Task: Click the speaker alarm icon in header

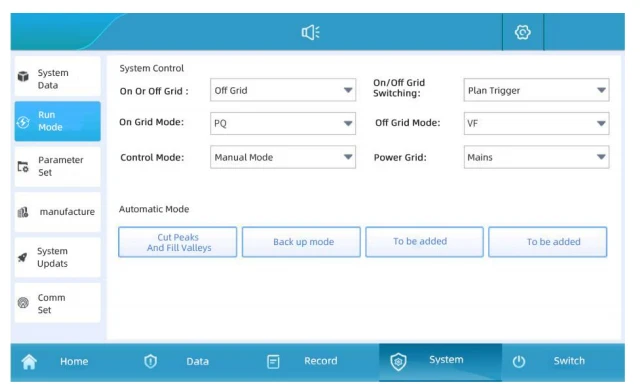Action: [x=311, y=32]
